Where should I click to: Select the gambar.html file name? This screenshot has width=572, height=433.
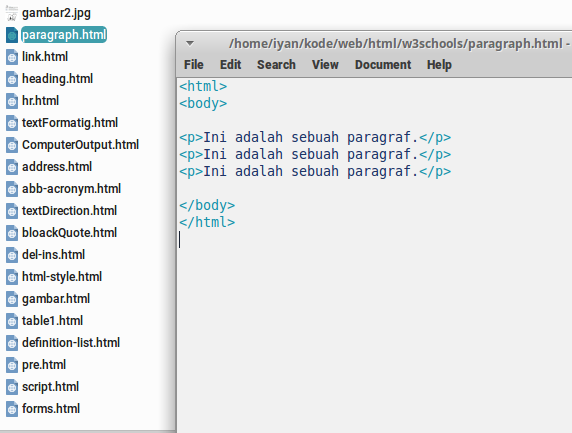click(56, 299)
